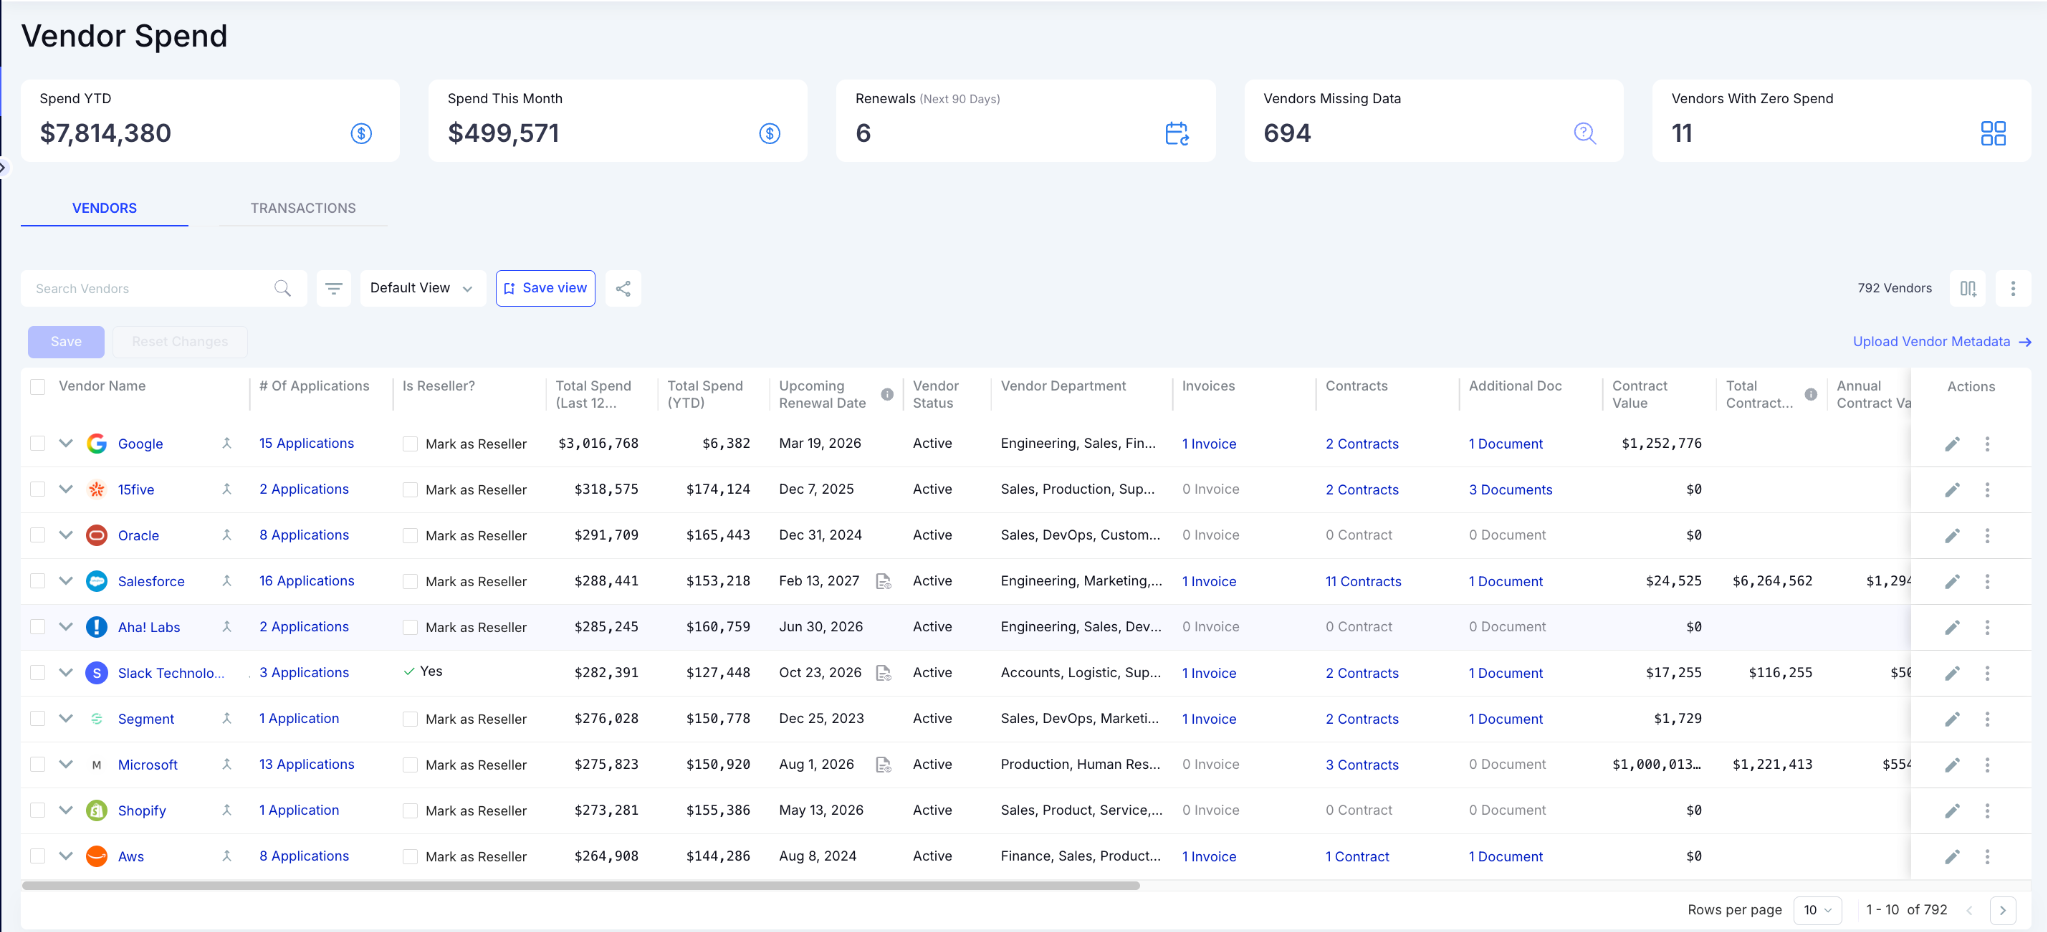Image resolution: width=2047 pixels, height=932 pixels.
Task: Check Mark as Reseller for 15five
Action: click(410, 490)
